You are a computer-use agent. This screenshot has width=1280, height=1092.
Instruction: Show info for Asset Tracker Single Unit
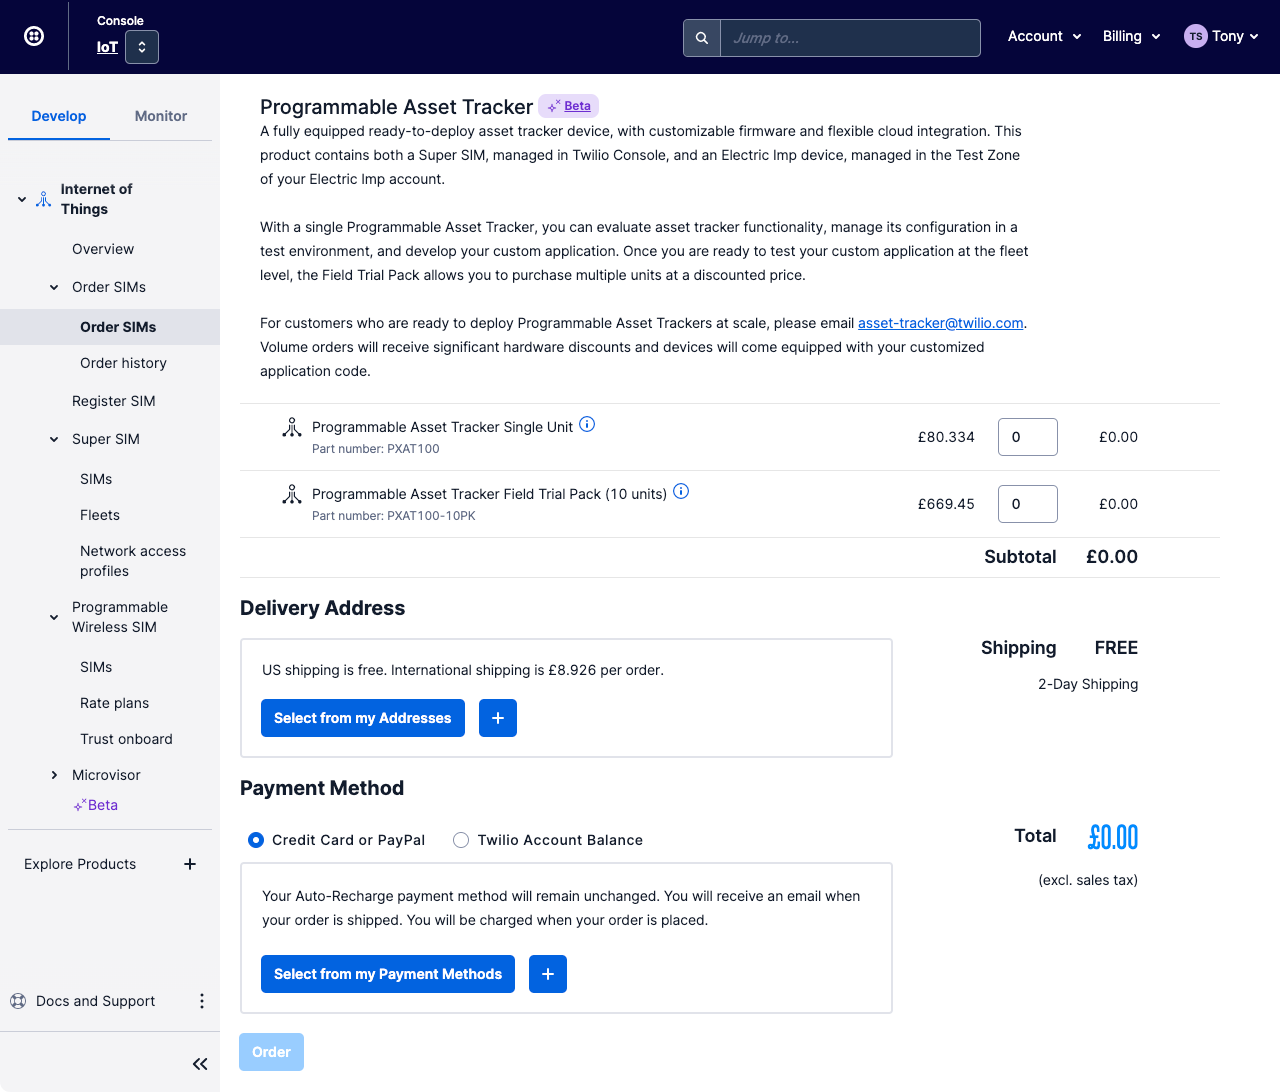[x=587, y=424]
